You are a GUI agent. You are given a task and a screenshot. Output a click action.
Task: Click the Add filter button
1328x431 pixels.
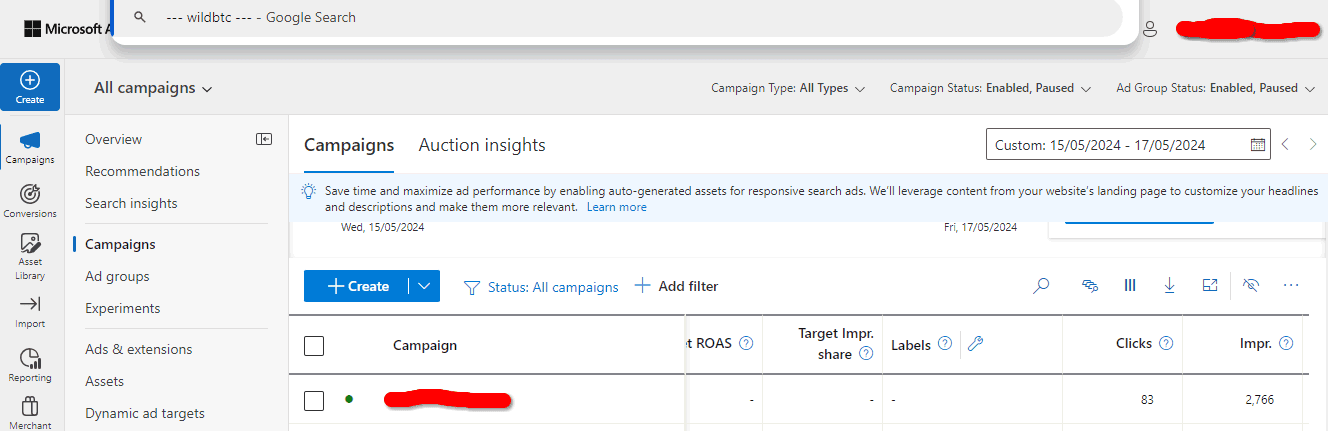(x=676, y=286)
